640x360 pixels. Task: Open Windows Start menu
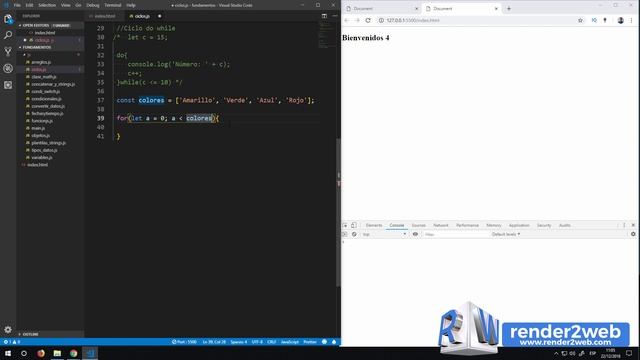(8, 353)
